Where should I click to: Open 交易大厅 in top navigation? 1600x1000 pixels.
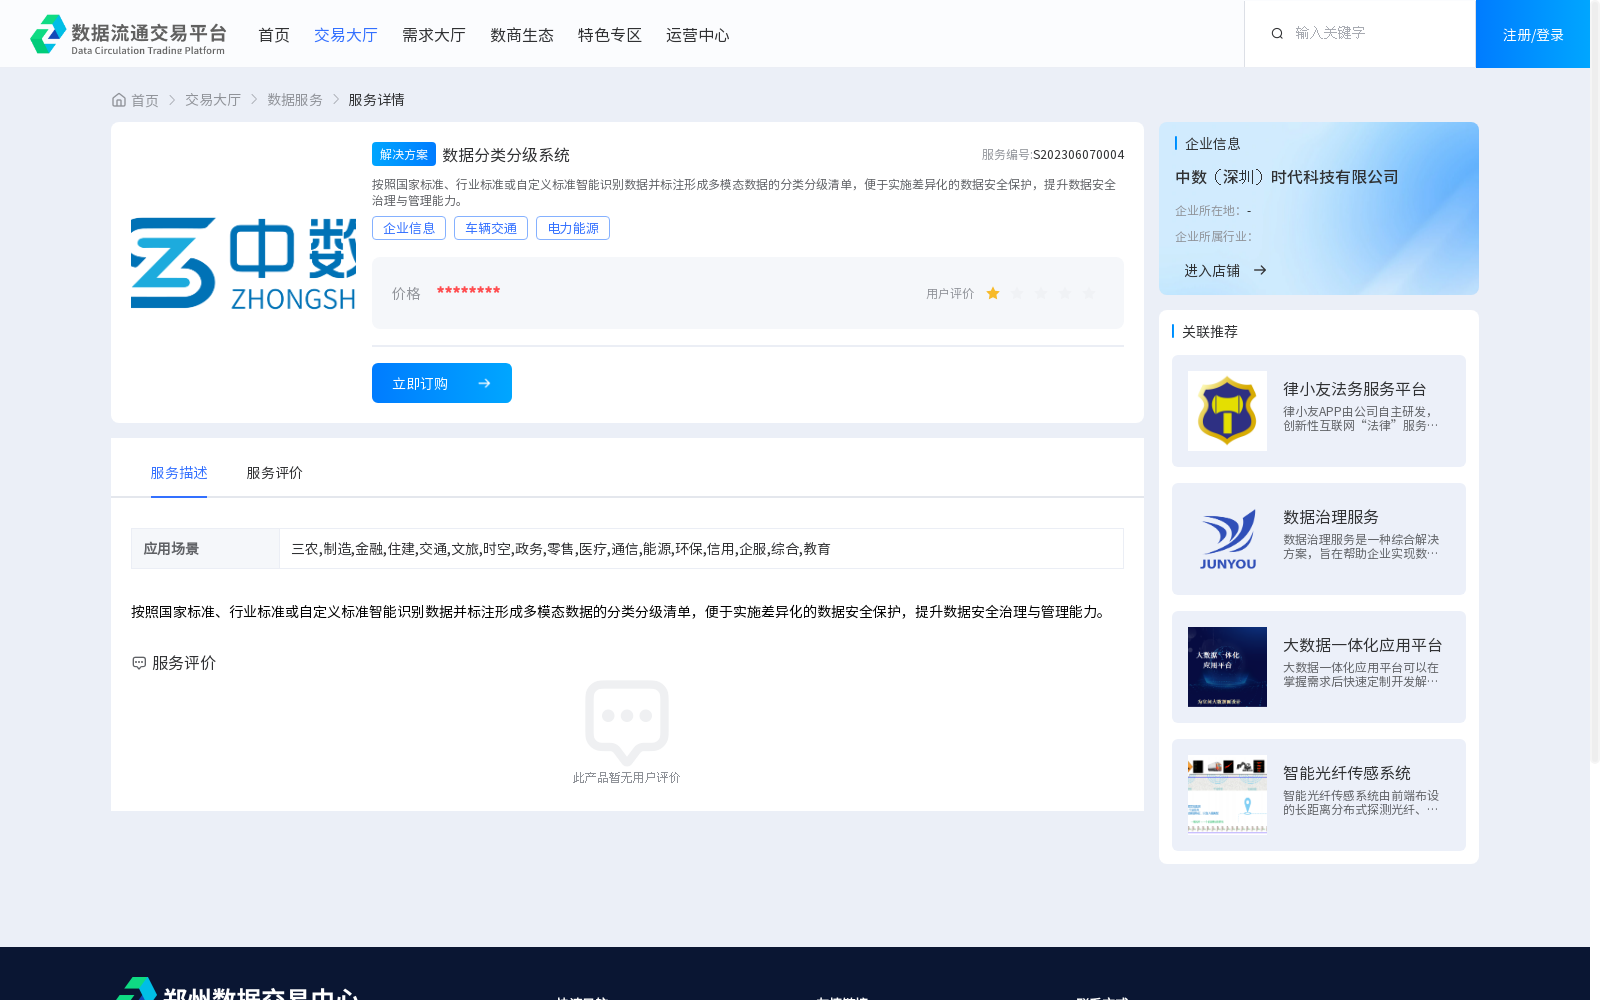point(346,35)
